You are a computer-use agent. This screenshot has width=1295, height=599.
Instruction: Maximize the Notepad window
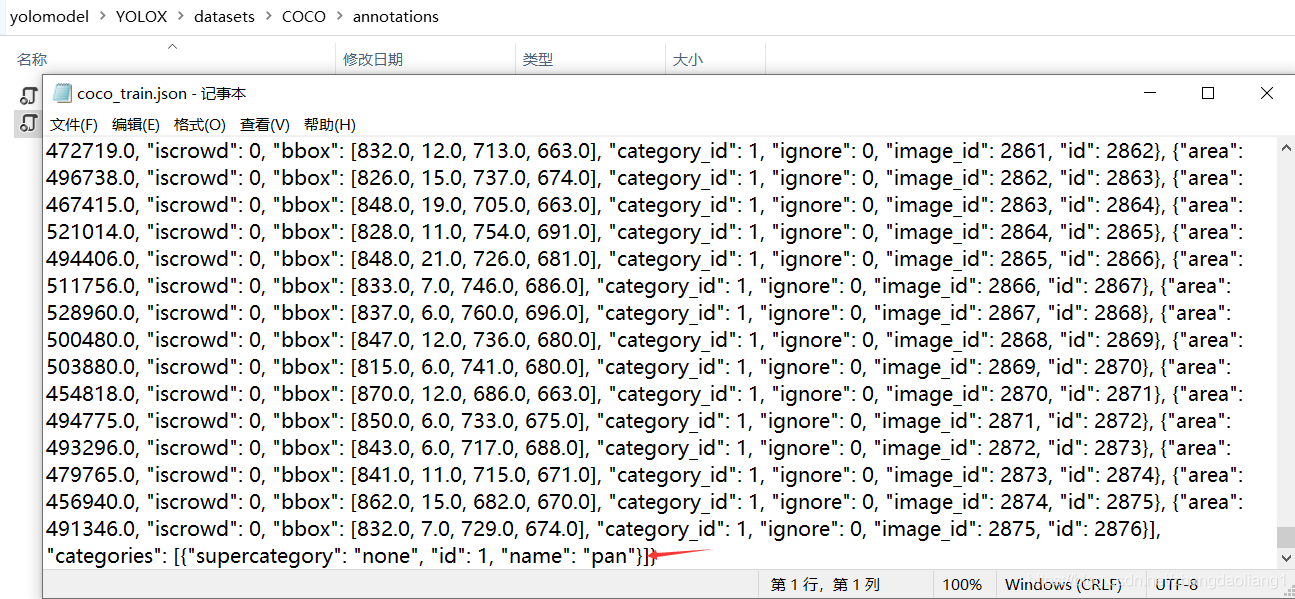pos(1208,93)
